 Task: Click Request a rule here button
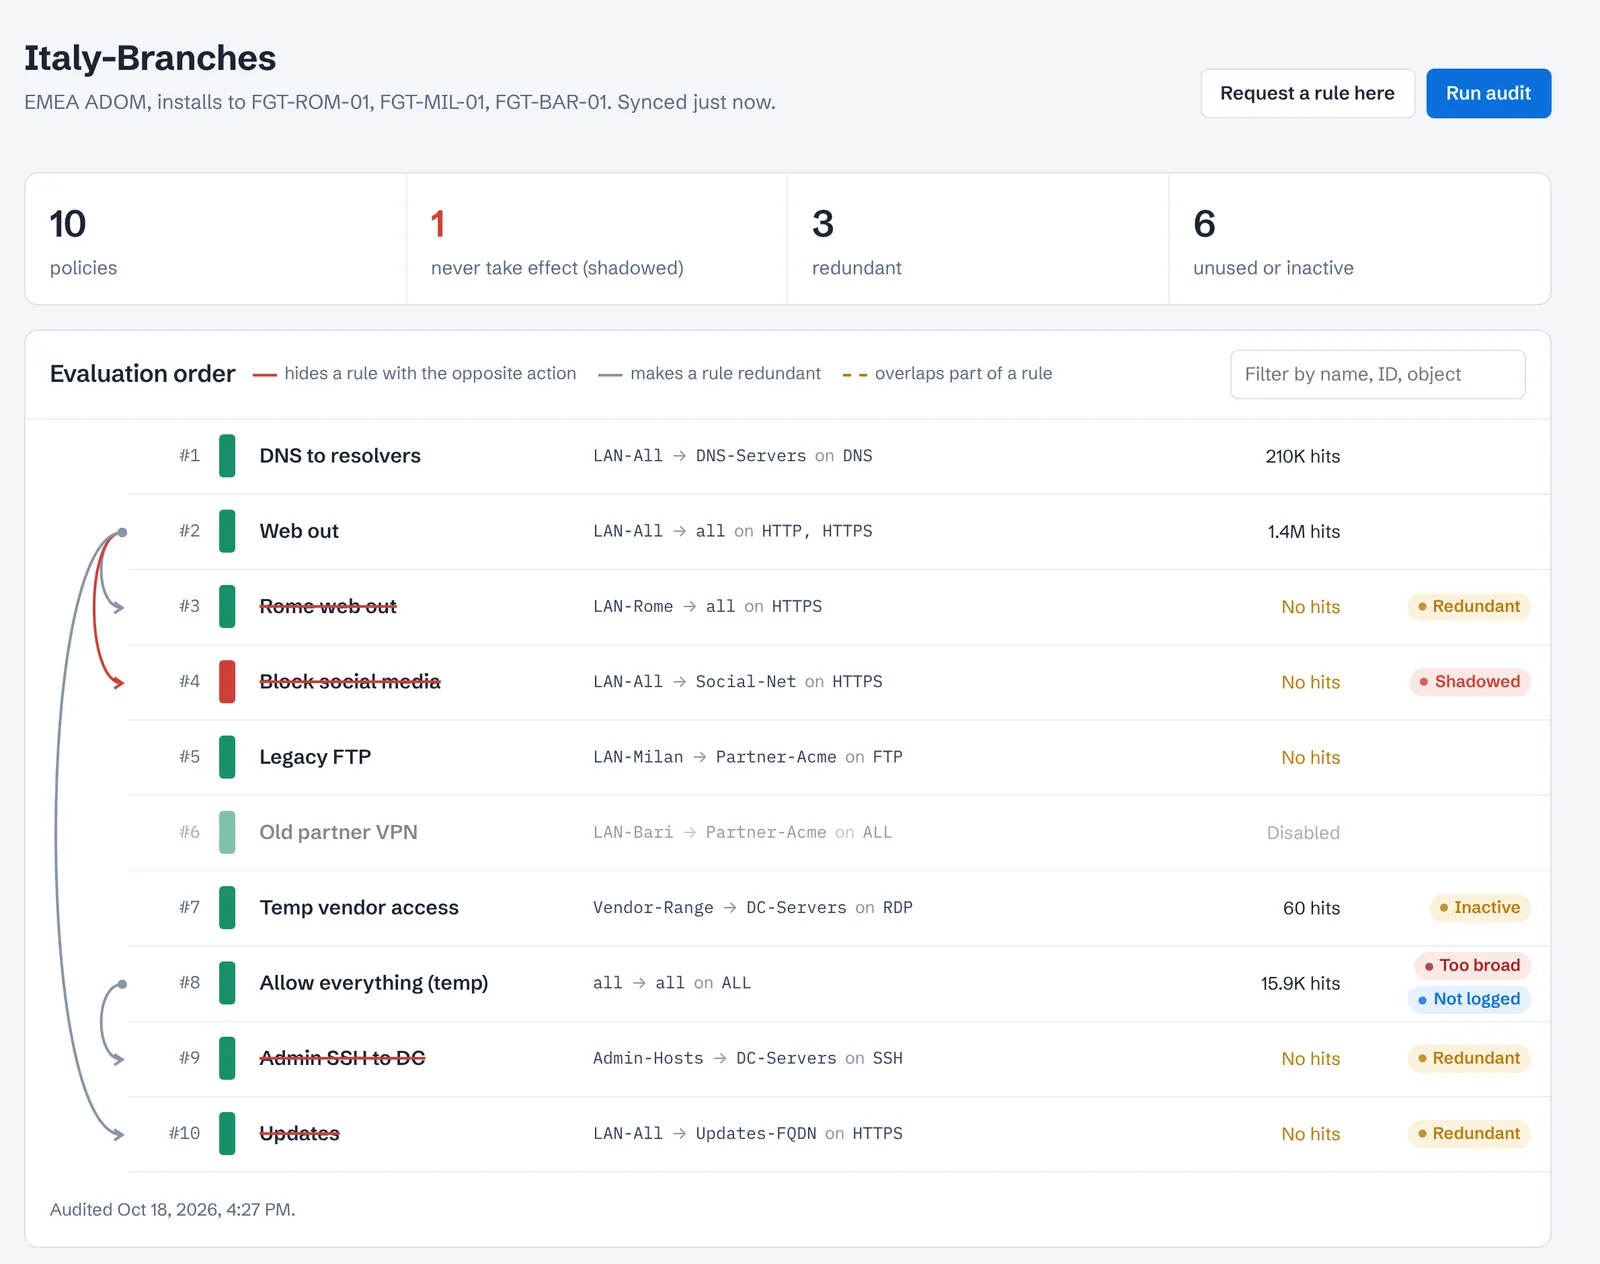click(x=1307, y=93)
